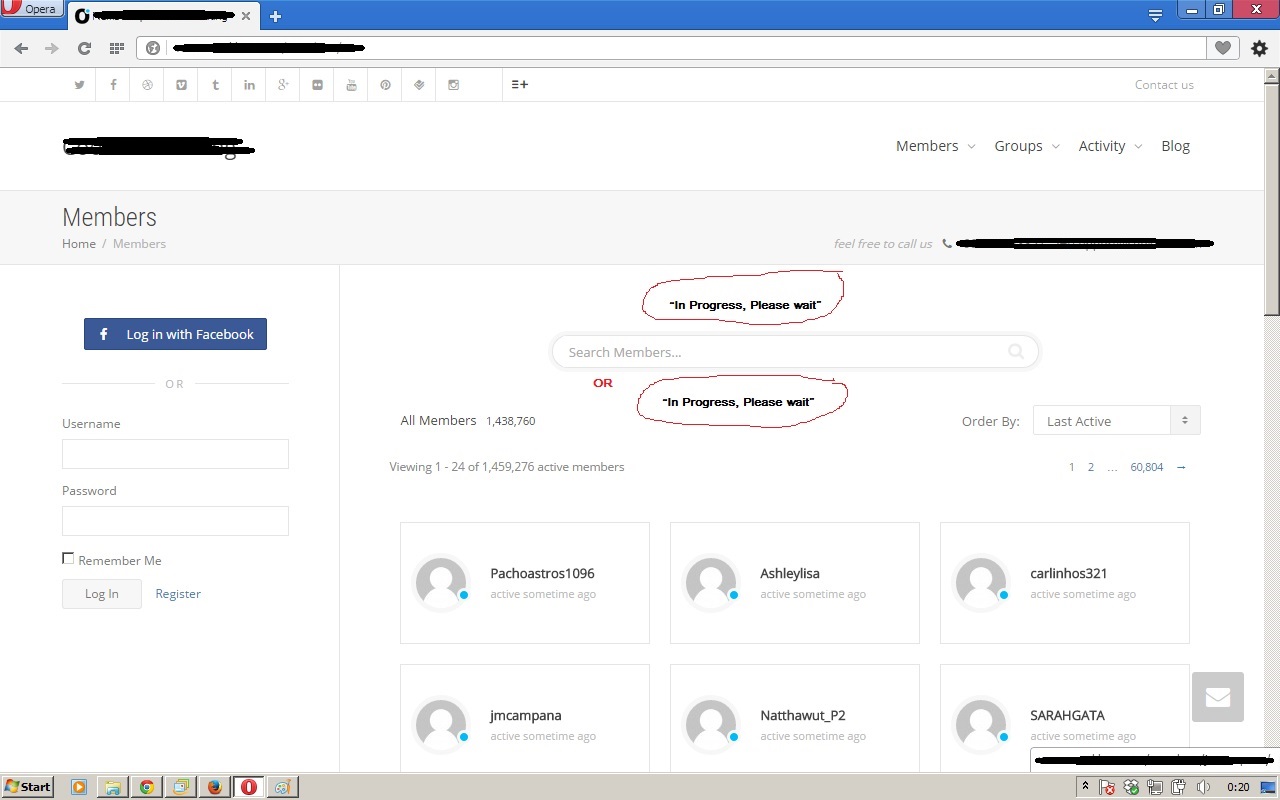This screenshot has height=800, width=1280.
Task: Open the Twitter social link icon
Action: point(79,85)
